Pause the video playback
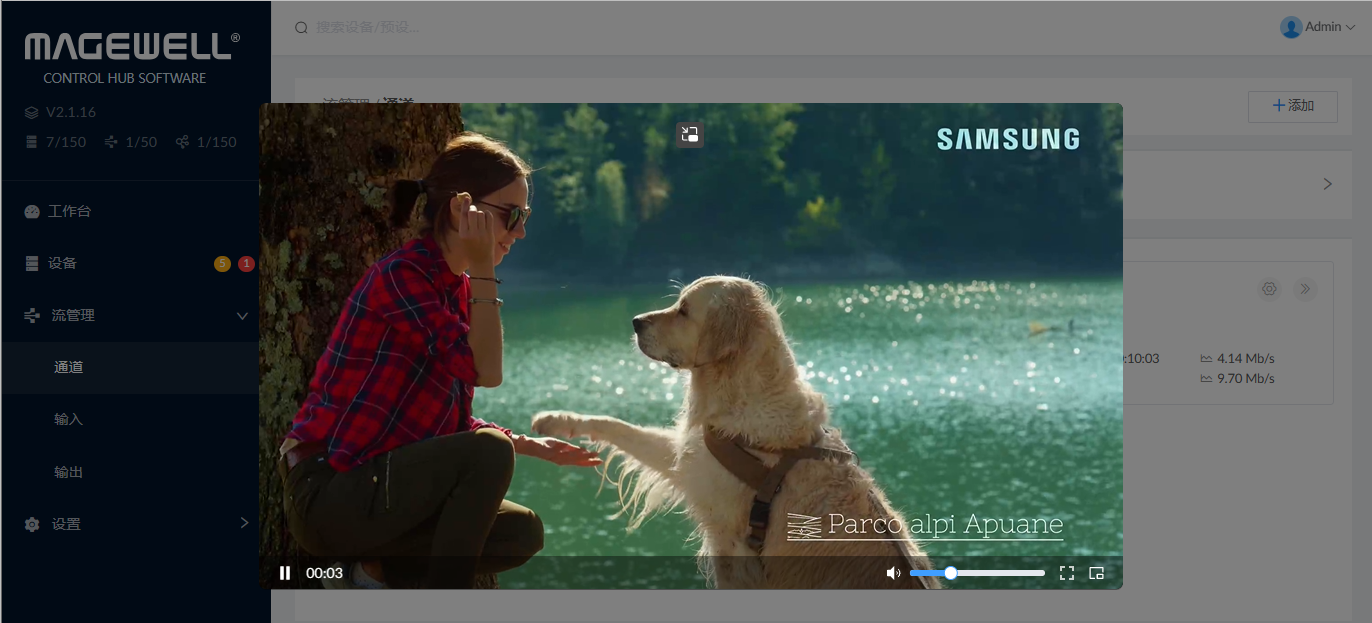Viewport: 1372px width, 623px height. [285, 573]
